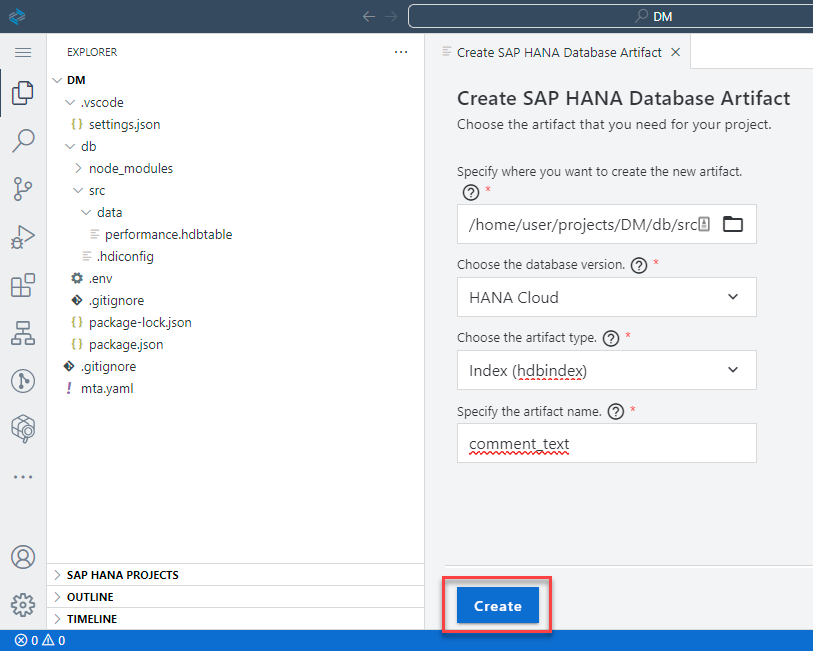Open the Accounts icon
Image resolution: width=813 pixels, height=651 pixels.
[x=23, y=557]
